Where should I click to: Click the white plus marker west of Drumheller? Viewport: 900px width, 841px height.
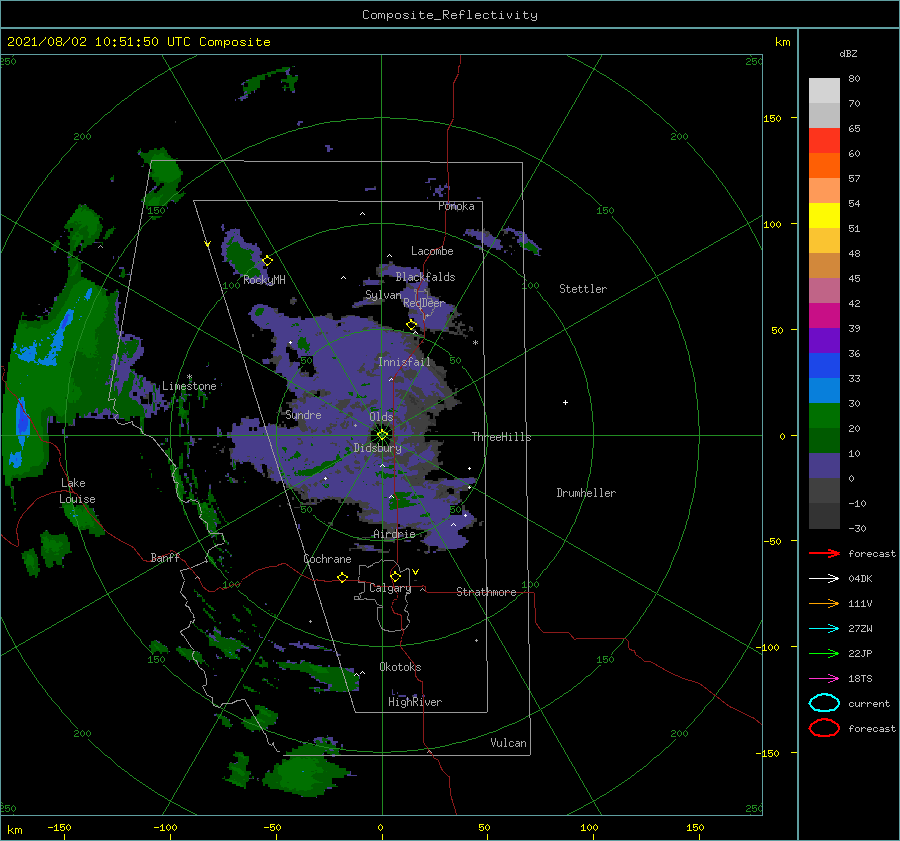click(x=565, y=402)
